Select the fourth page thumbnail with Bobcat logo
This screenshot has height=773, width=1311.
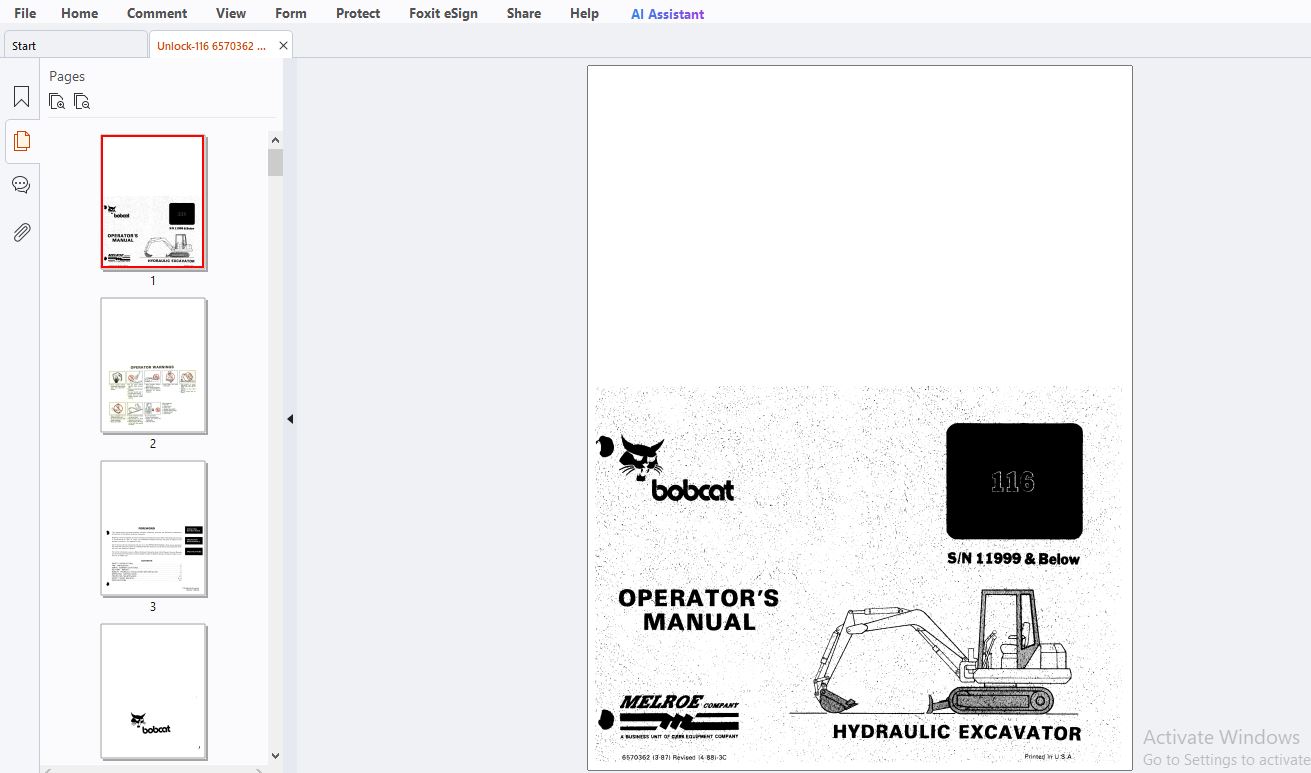click(x=153, y=691)
